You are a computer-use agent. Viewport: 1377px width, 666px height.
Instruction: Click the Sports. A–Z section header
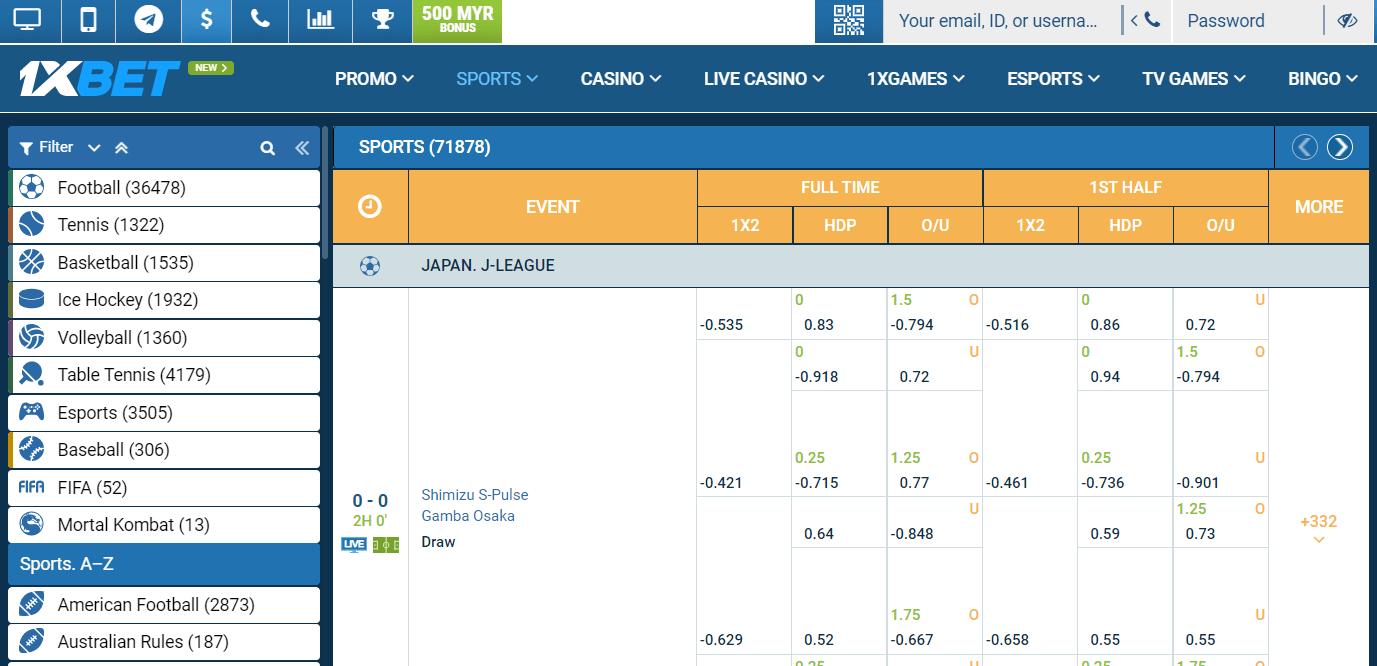[164, 564]
